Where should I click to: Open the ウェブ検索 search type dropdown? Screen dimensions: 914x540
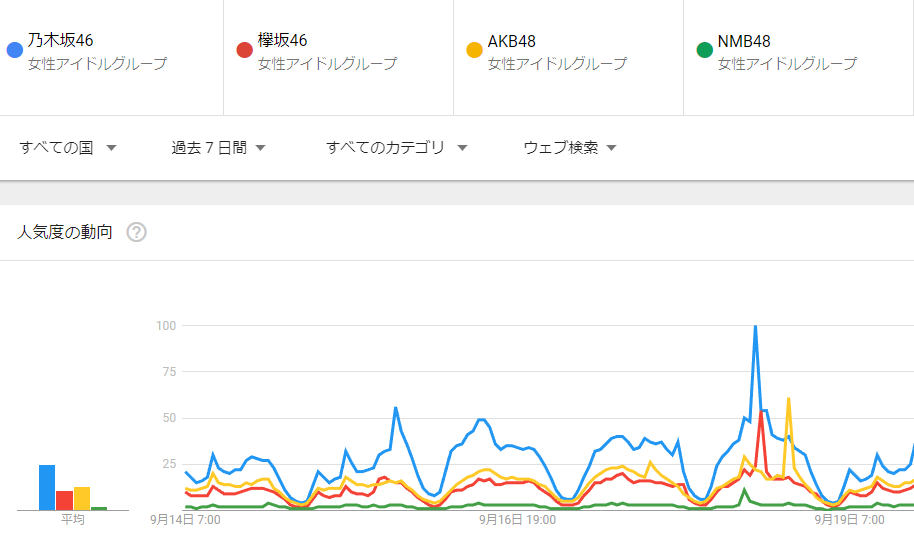tap(569, 148)
